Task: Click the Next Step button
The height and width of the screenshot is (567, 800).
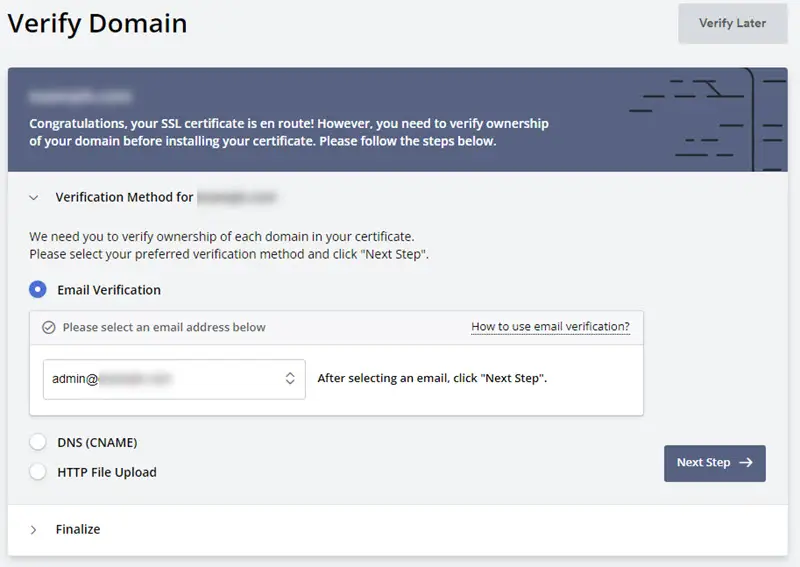Action: 714,463
